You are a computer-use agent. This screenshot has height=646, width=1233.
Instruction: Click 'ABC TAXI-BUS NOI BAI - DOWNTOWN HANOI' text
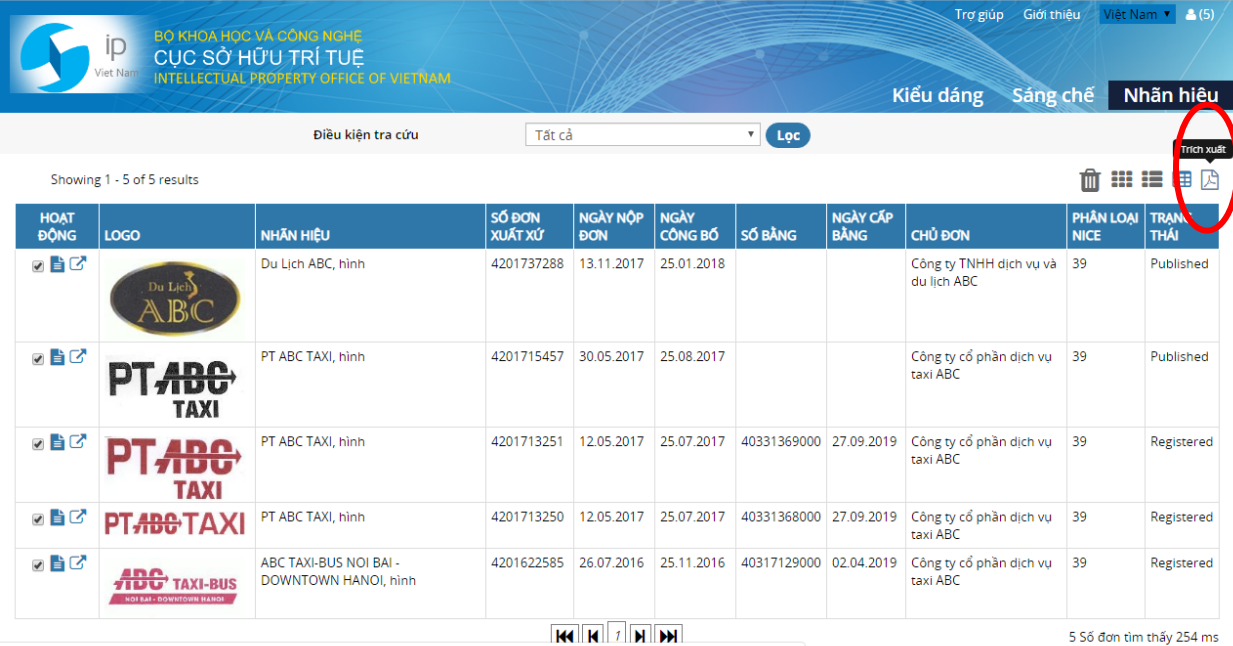(x=338, y=572)
